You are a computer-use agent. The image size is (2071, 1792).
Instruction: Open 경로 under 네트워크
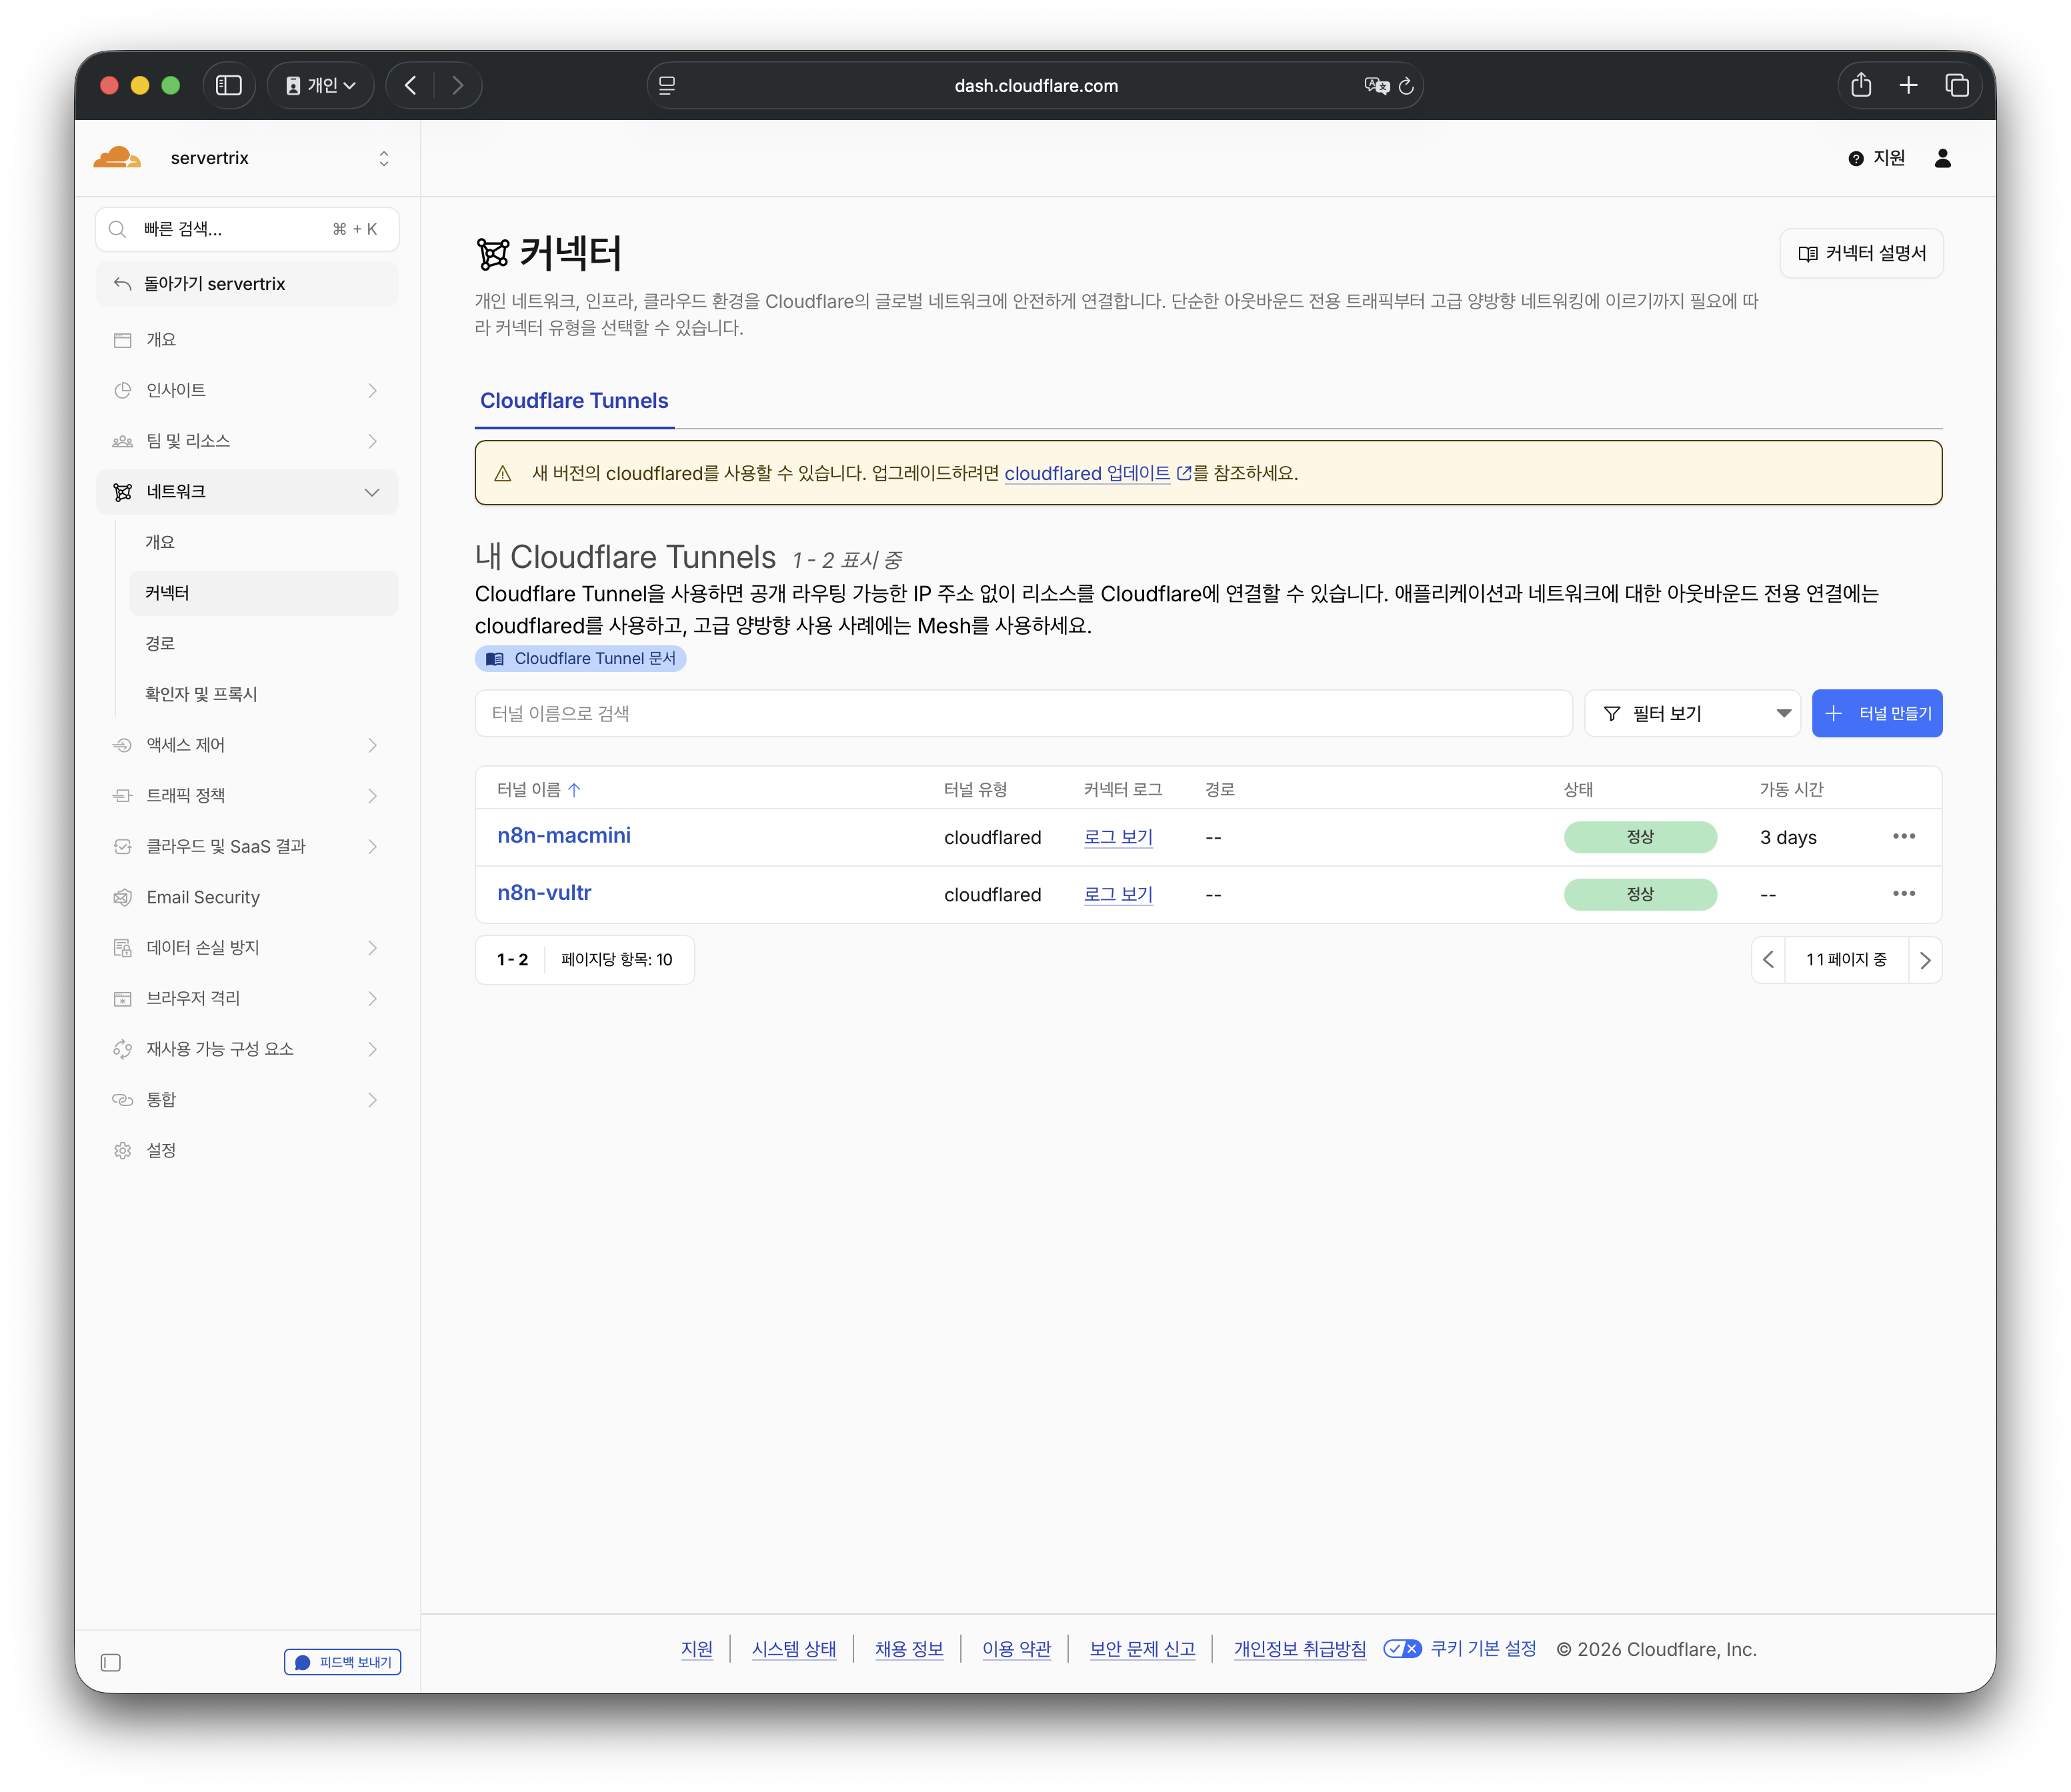click(x=263, y=644)
